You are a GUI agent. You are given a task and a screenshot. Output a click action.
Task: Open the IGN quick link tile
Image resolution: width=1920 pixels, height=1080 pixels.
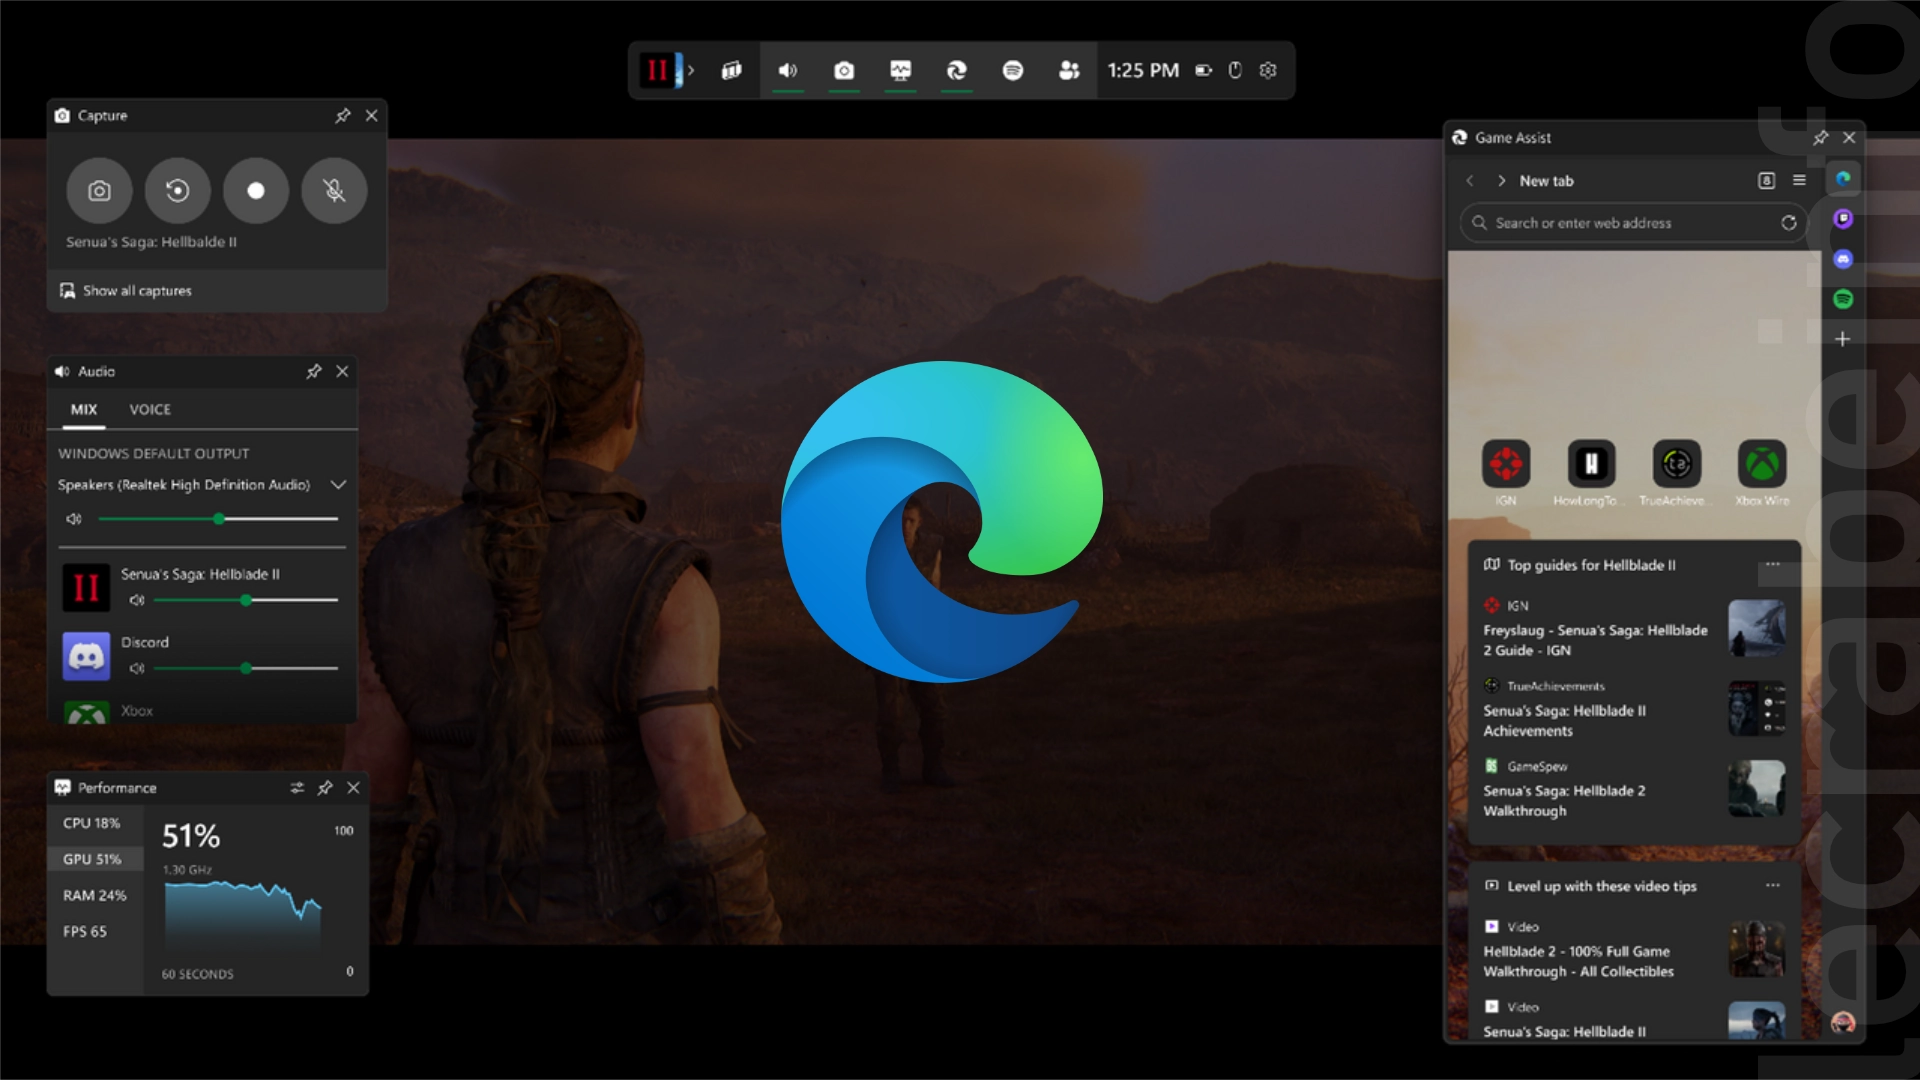click(1506, 473)
